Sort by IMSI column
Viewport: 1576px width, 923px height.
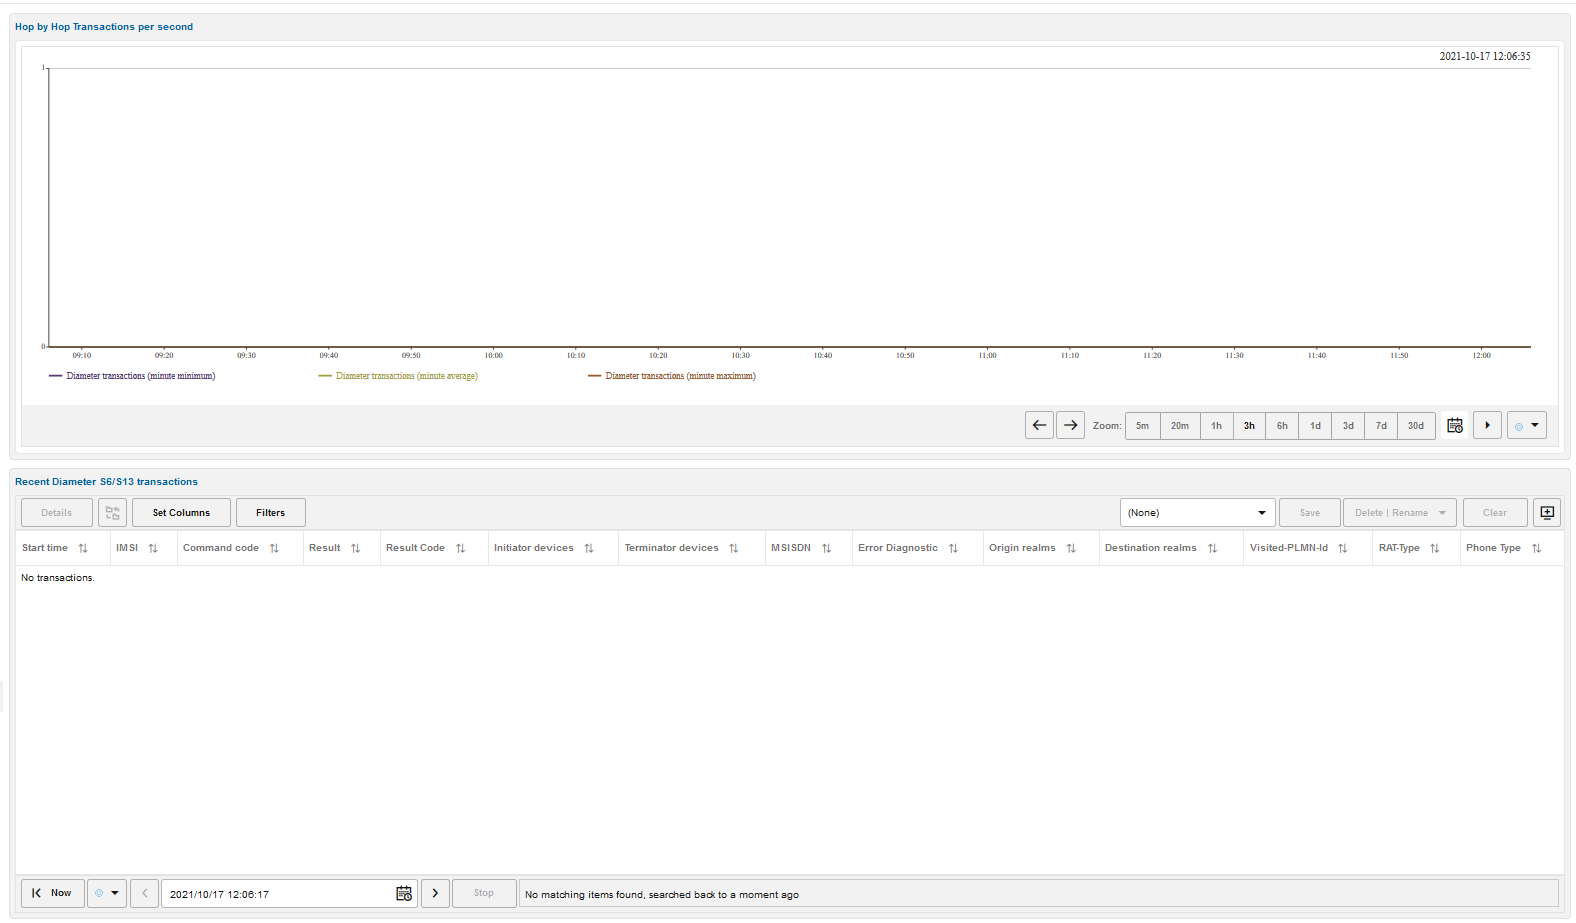(153, 548)
